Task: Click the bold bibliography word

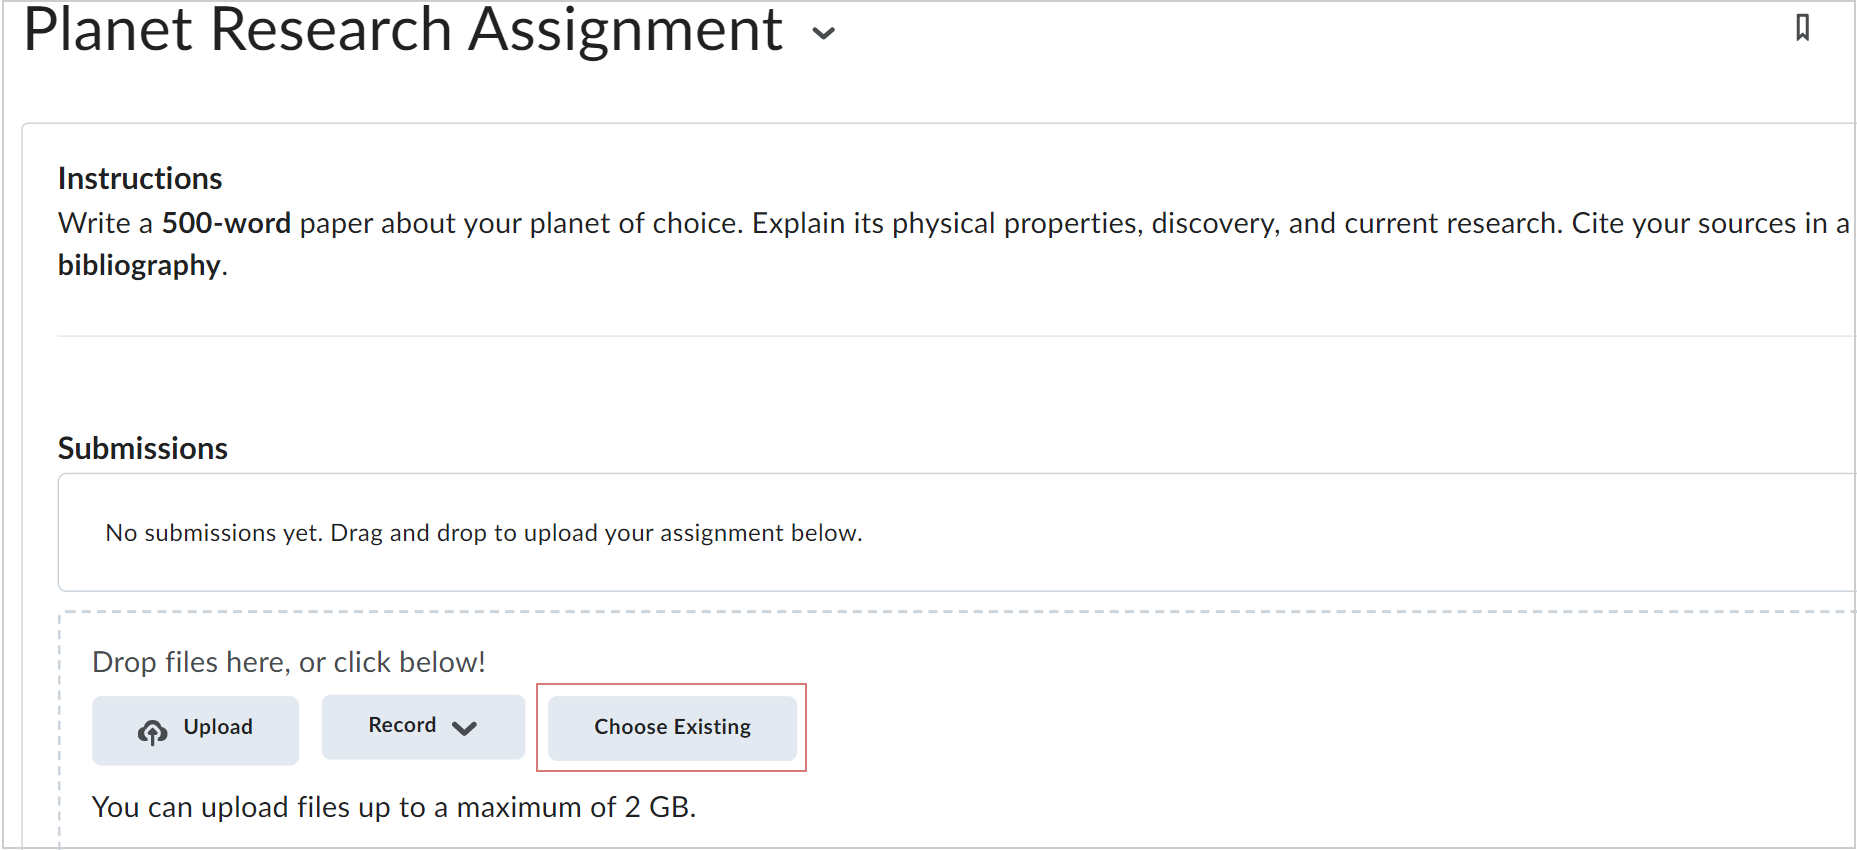Action: (139, 265)
